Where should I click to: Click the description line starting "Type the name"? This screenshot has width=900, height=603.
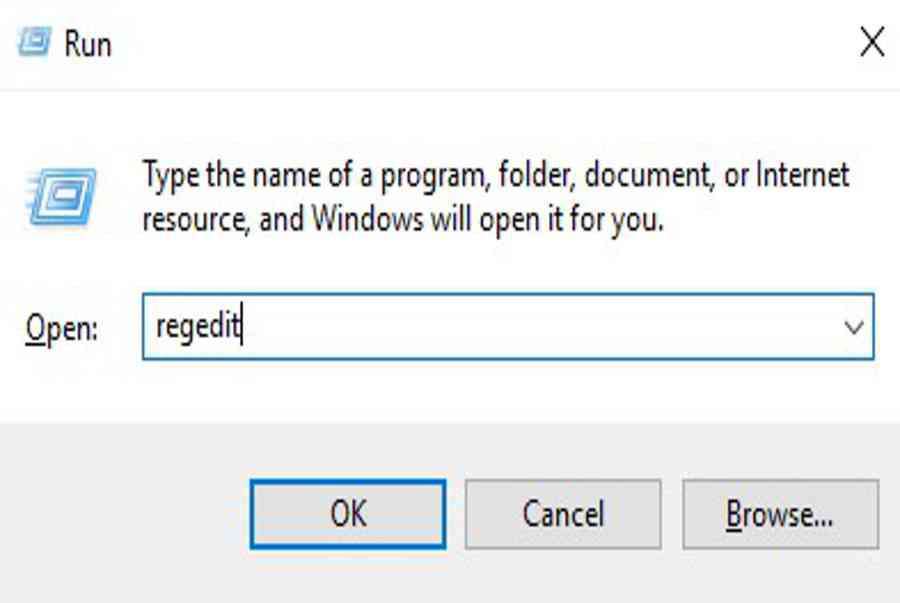click(x=496, y=174)
